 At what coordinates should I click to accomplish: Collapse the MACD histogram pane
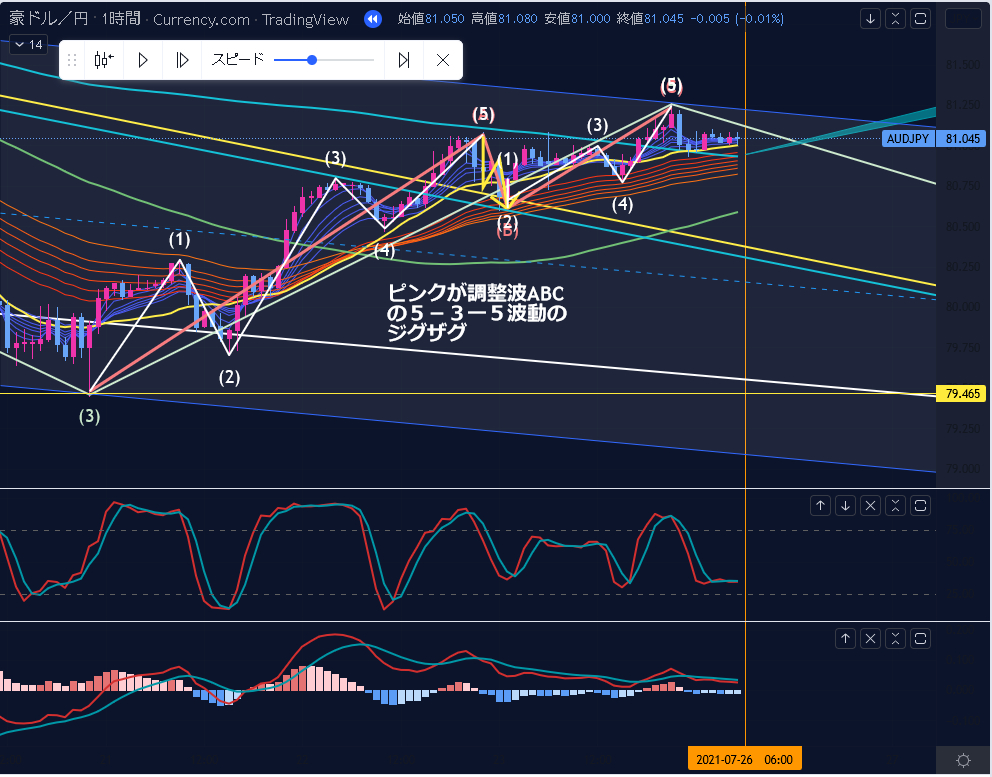tap(896, 638)
